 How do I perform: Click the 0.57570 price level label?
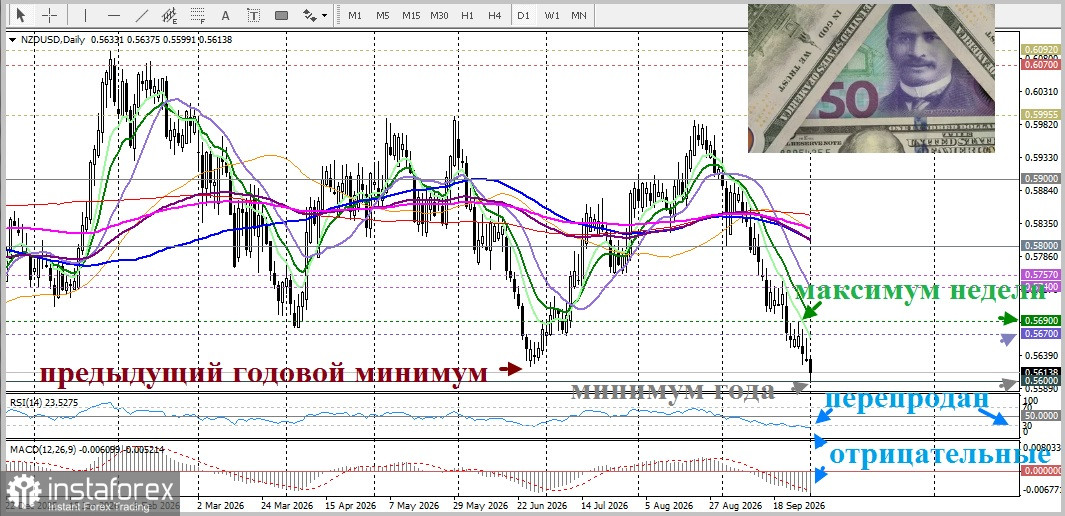pos(1040,274)
